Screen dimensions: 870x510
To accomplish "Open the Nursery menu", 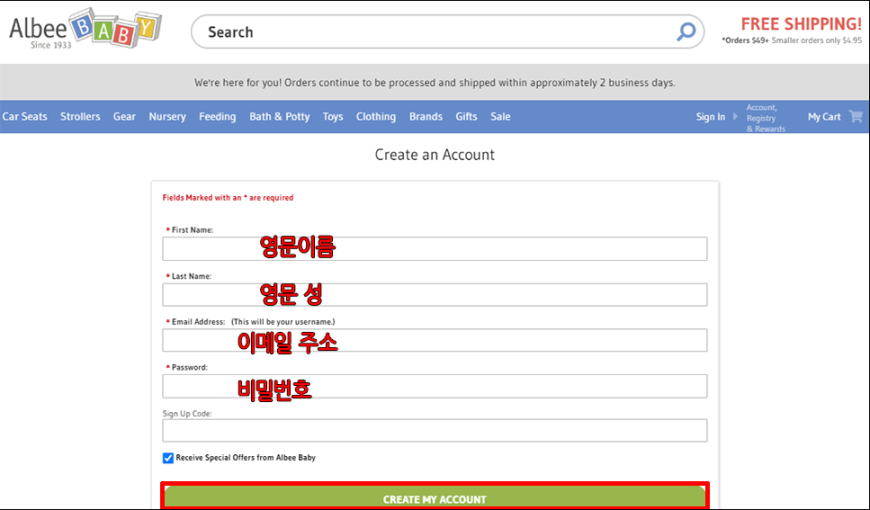I will [167, 117].
